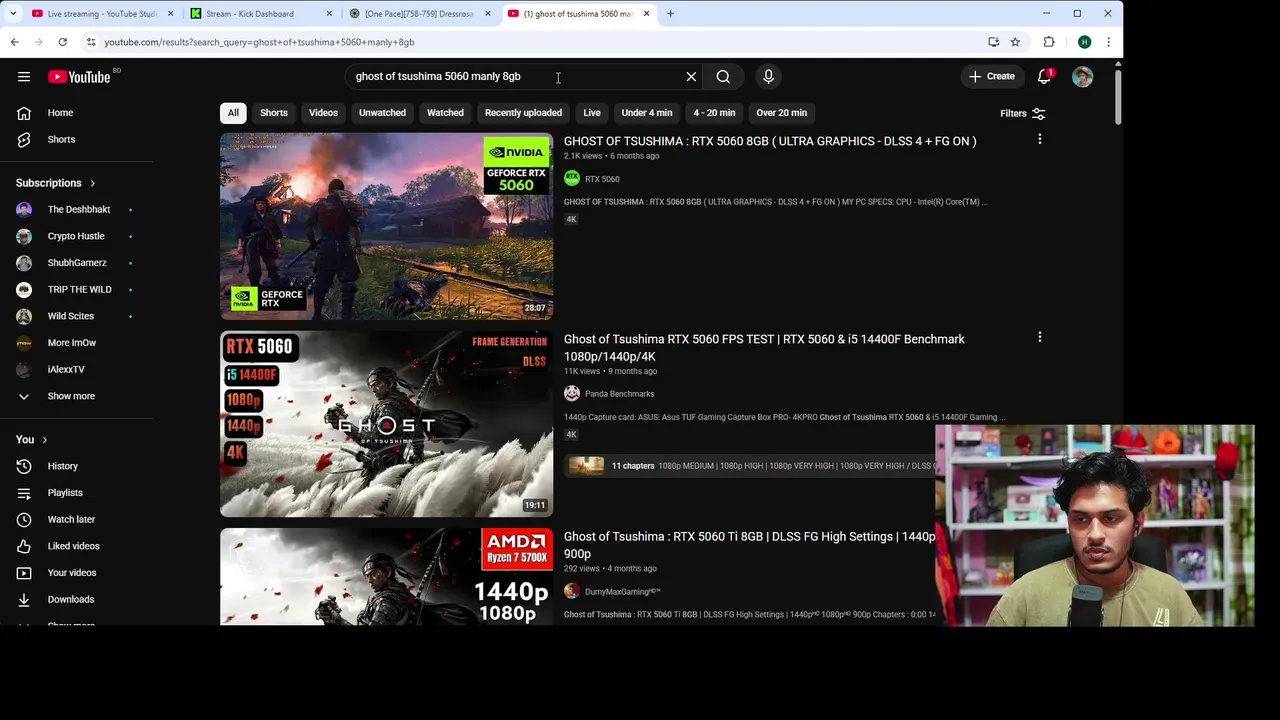Viewport: 1280px width, 720px height.
Task: Open more options for RTX 5060 8GB video
Action: pyautogui.click(x=1039, y=140)
